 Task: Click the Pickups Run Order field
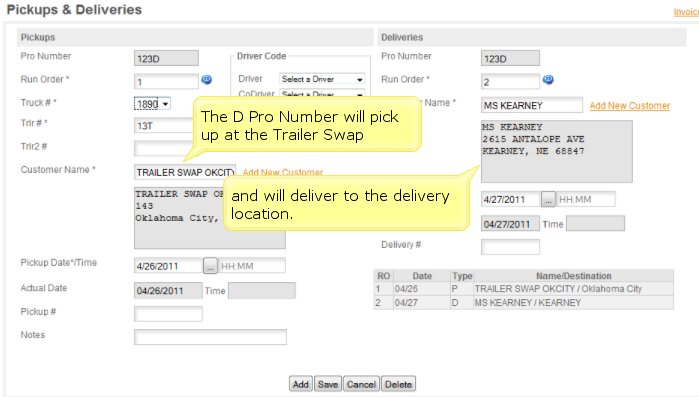coord(166,82)
